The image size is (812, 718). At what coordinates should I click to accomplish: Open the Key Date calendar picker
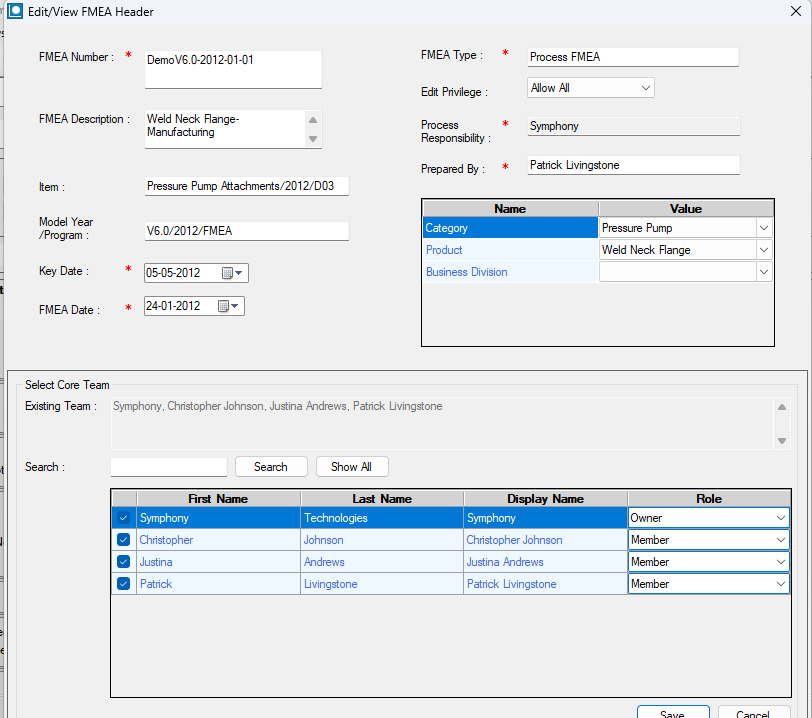click(x=231, y=273)
